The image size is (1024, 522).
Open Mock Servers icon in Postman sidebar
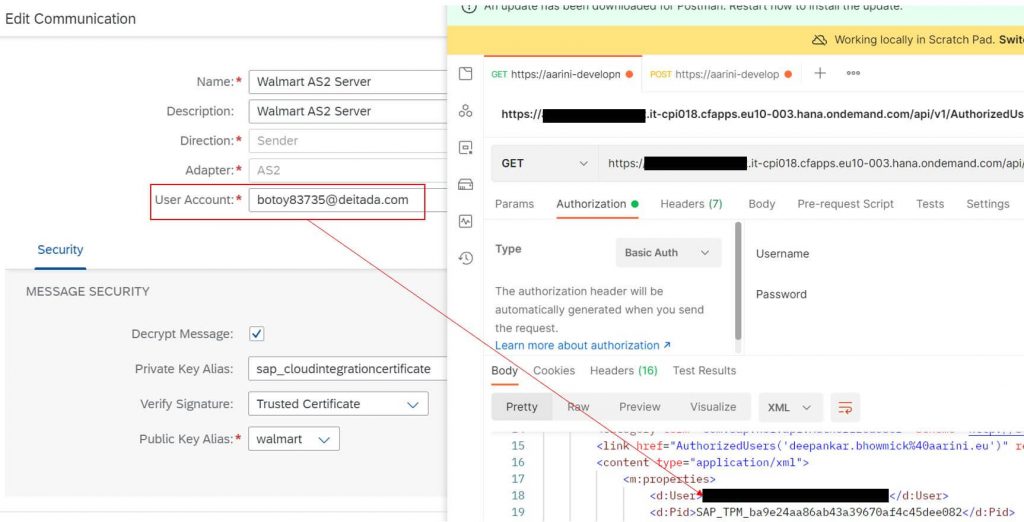click(x=465, y=184)
